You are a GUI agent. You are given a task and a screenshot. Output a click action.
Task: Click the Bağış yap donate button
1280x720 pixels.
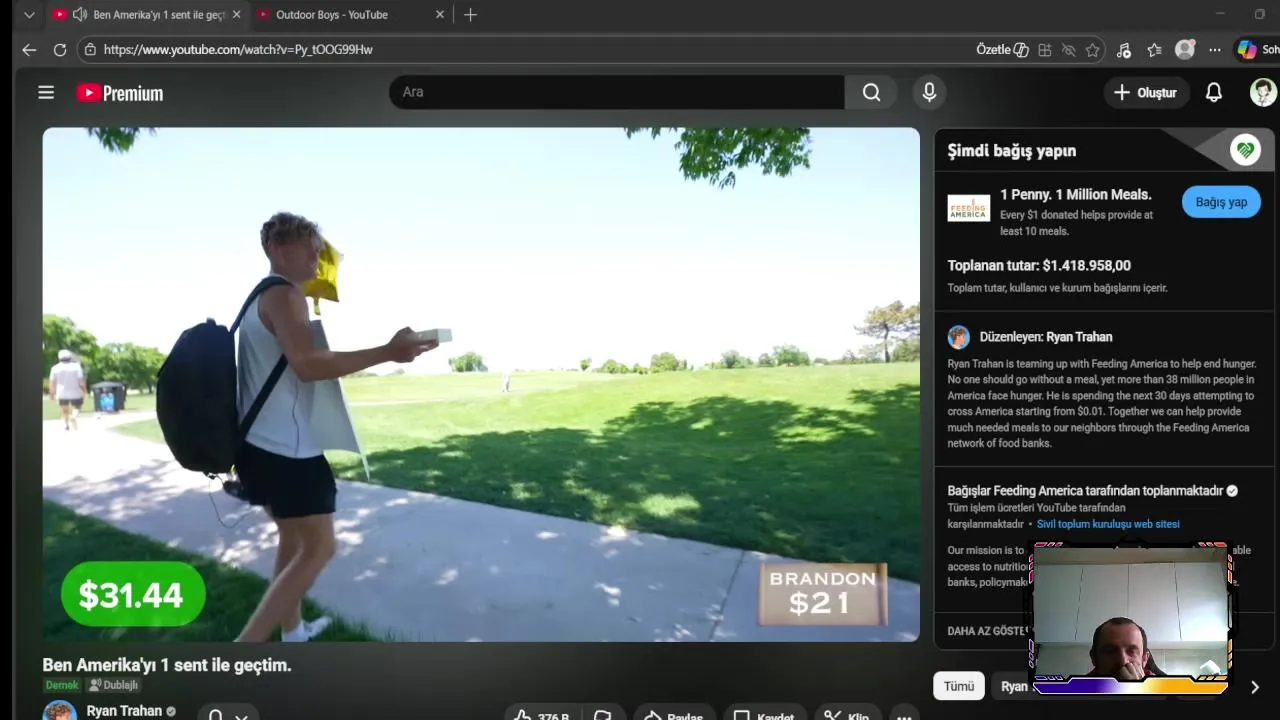(1221, 202)
